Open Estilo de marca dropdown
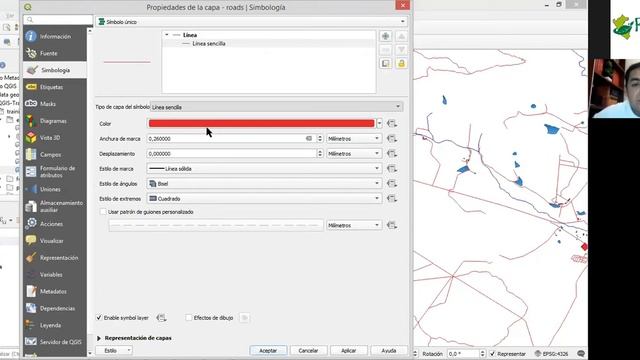This screenshot has height=360, width=640. [264, 169]
